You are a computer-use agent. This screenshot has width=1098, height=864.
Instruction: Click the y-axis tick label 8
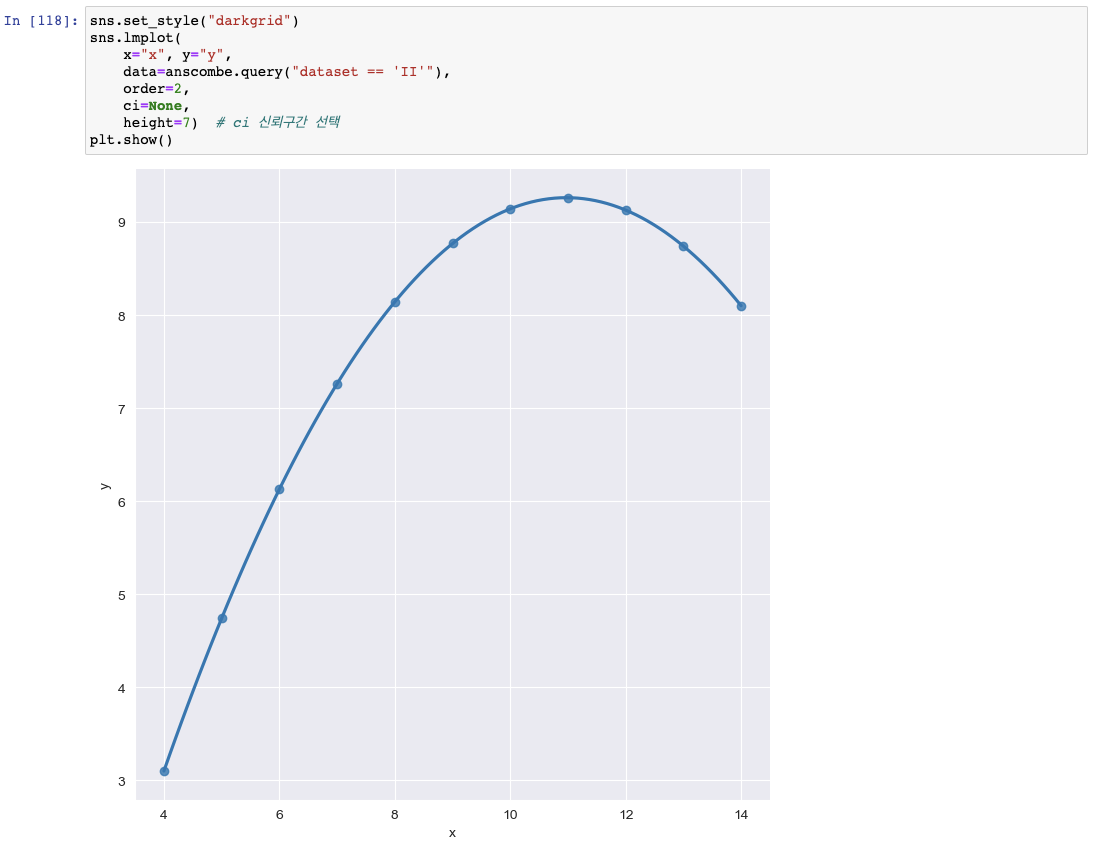click(122, 316)
